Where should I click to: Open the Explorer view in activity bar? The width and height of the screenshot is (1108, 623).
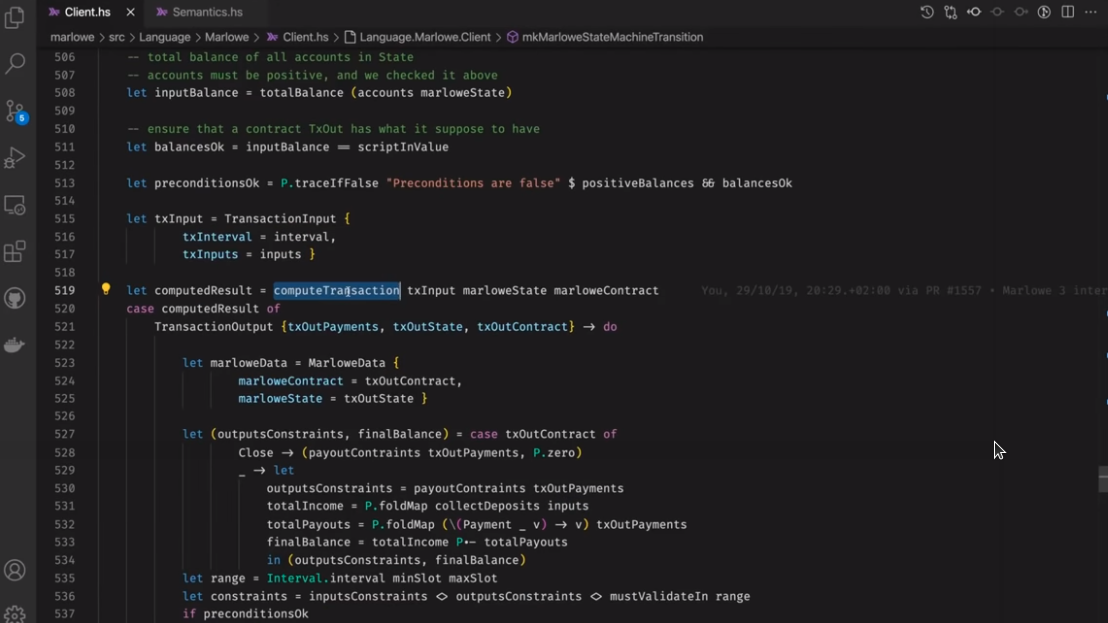15,18
